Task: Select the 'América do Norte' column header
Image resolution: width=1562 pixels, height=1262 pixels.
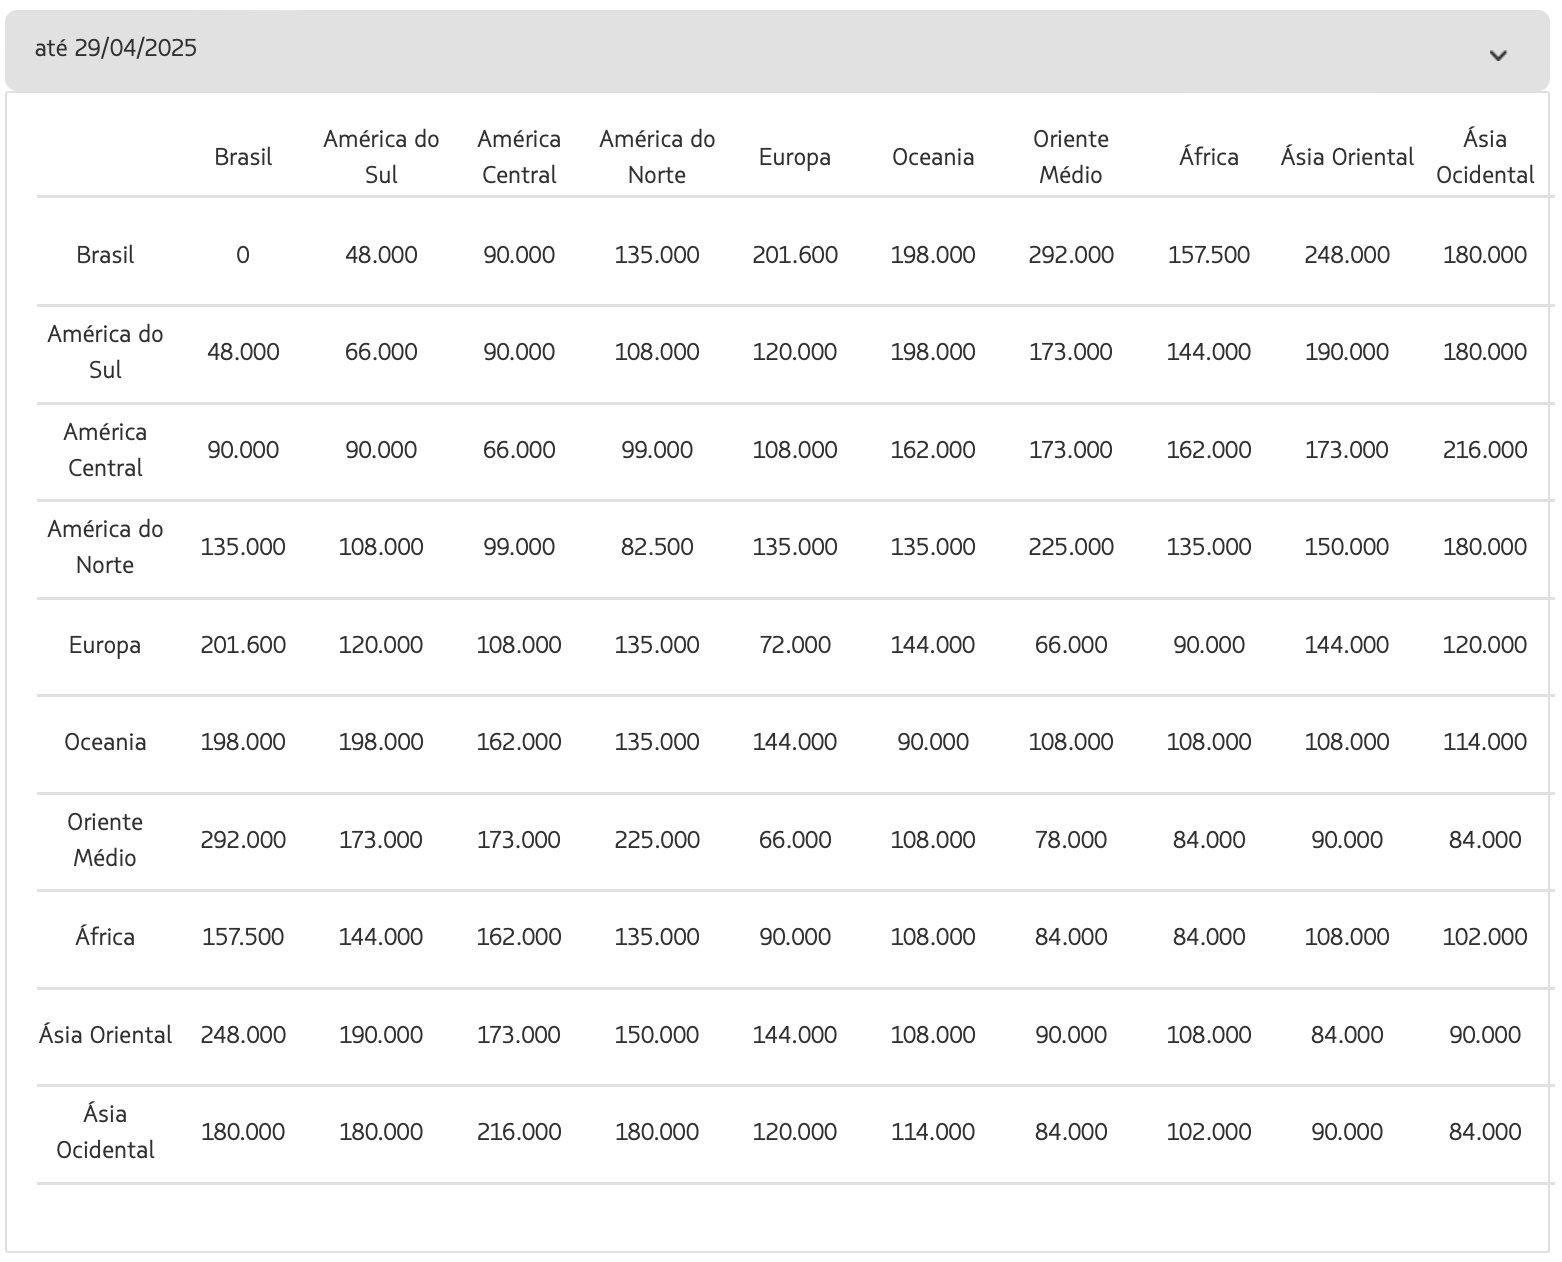Action: 657,157
